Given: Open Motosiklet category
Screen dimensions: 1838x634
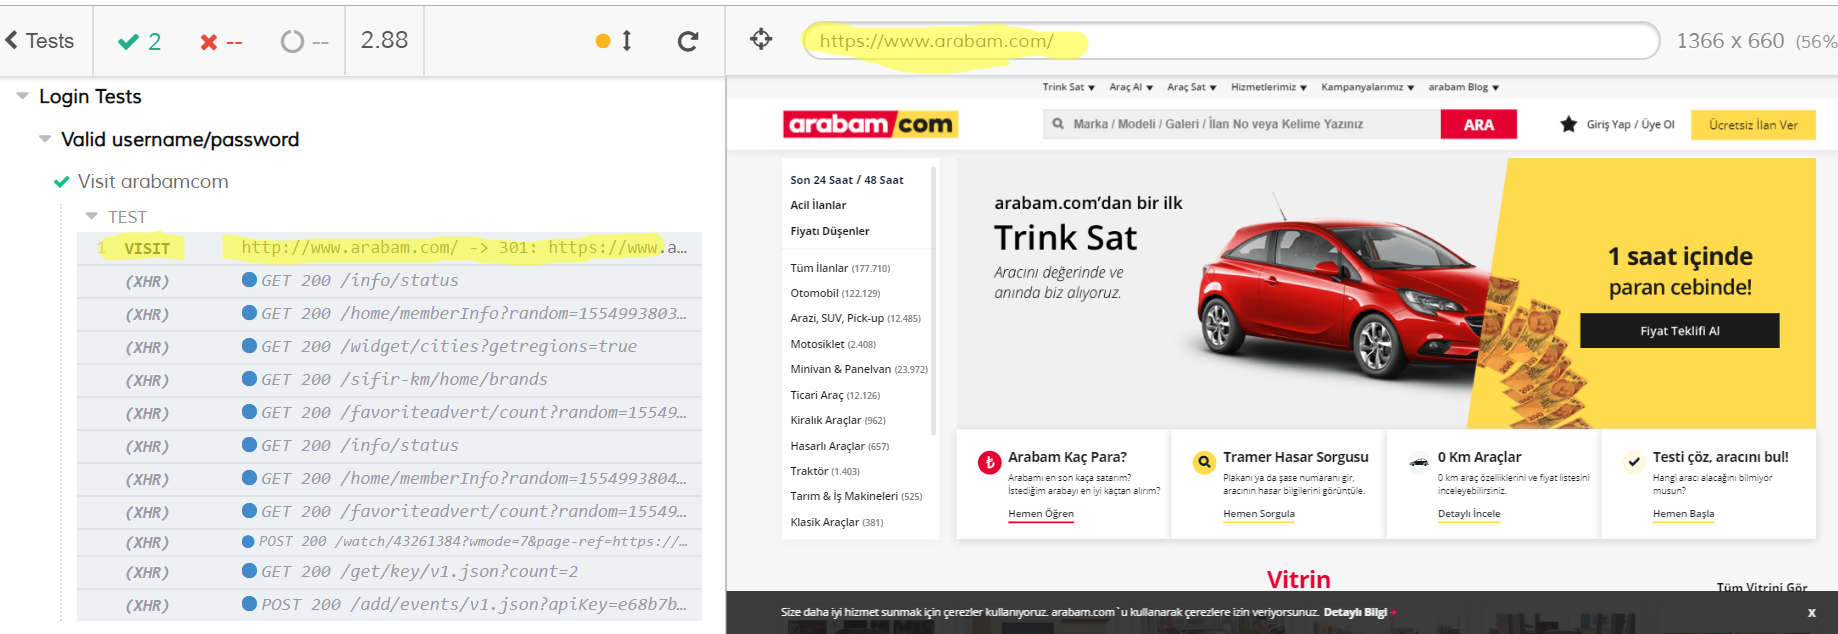Looking at the screenshot, I should (x=833, y=344).
